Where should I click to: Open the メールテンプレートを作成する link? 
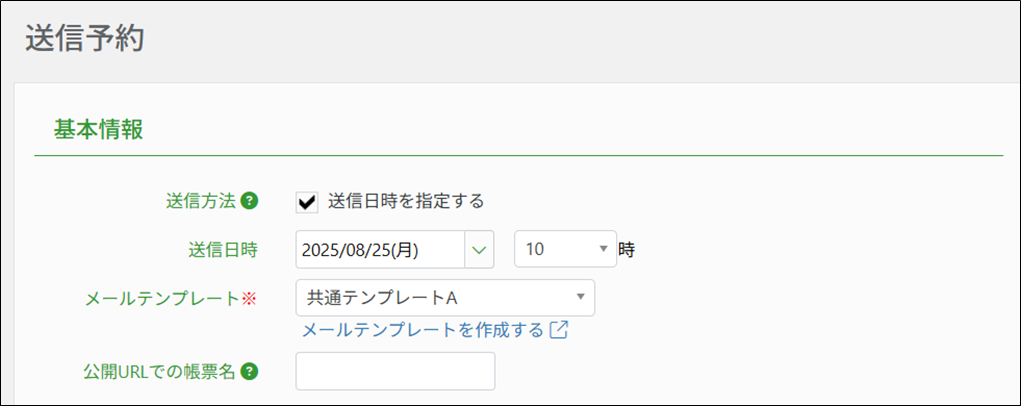tap(422, 330)
